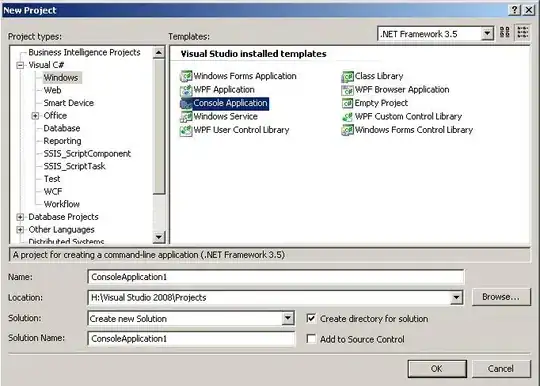Viewport: 540px width, 386px height.
Task: Click the Console Application template icon
Action: (x=186, y=103)
